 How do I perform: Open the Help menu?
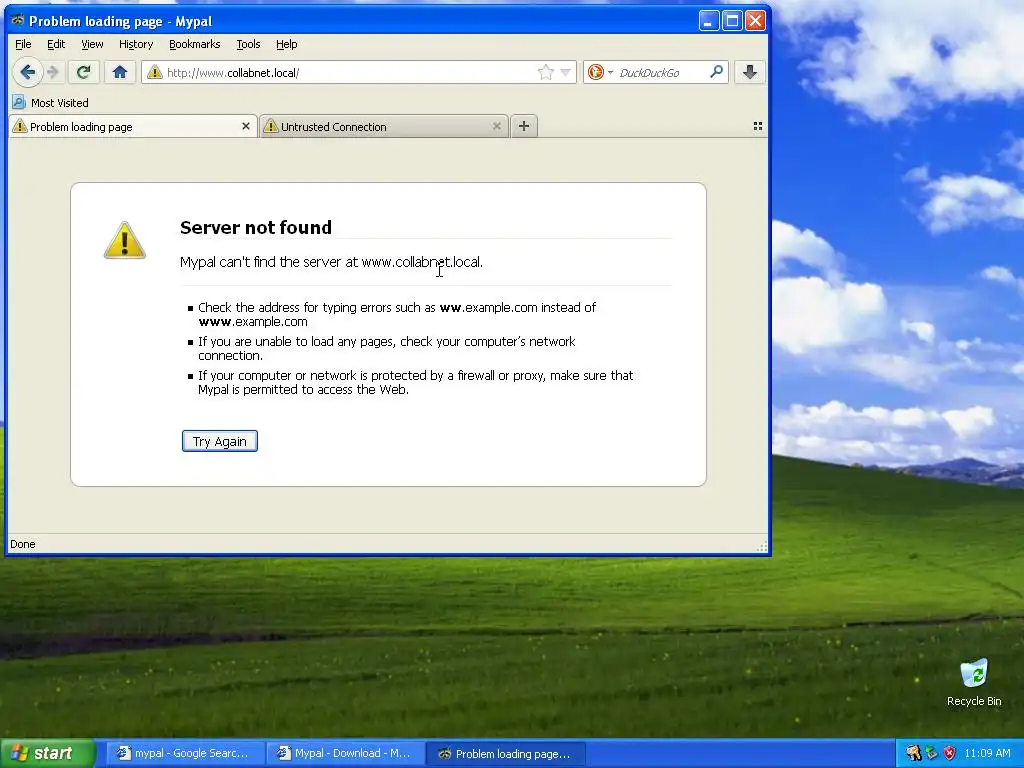[287, 44]
